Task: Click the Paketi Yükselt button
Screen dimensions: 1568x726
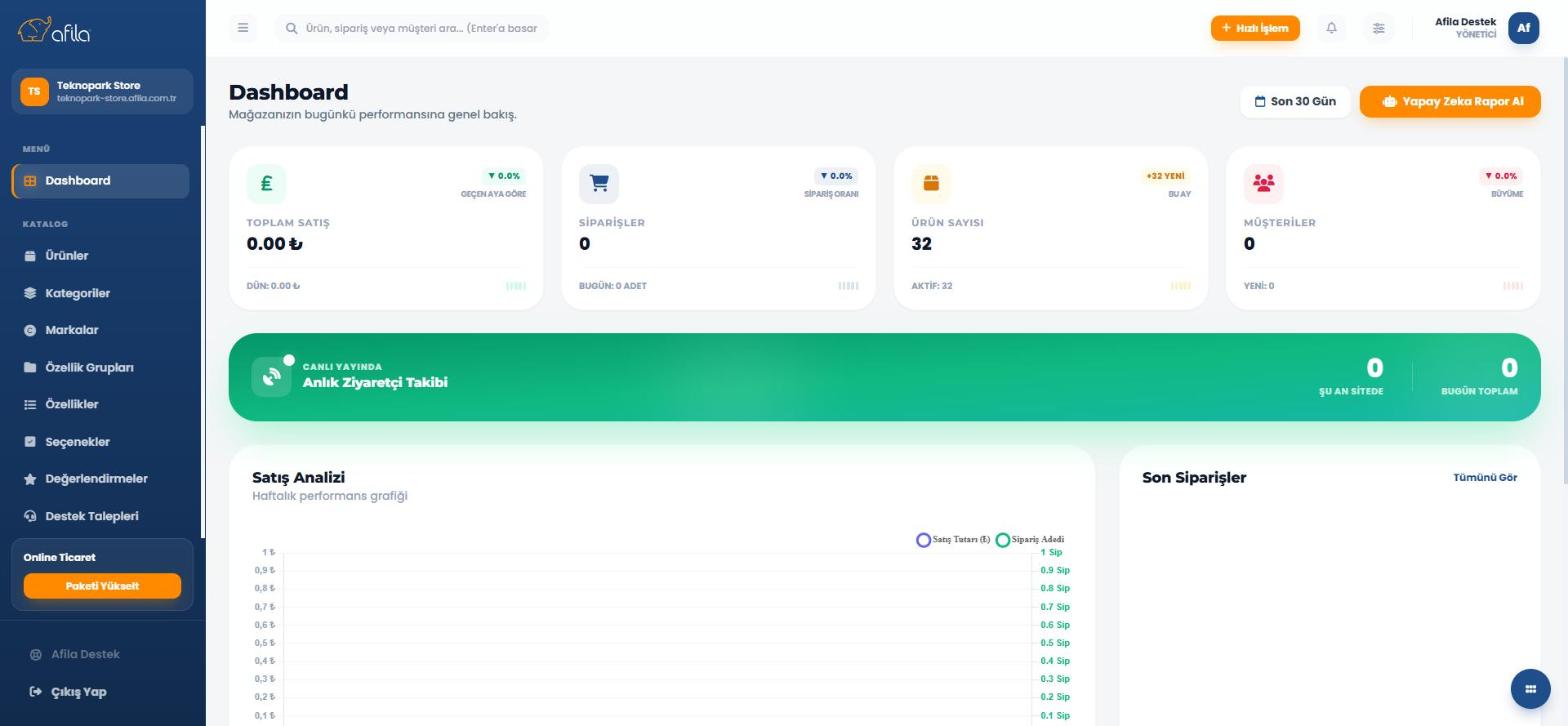Action: point(102,586)
